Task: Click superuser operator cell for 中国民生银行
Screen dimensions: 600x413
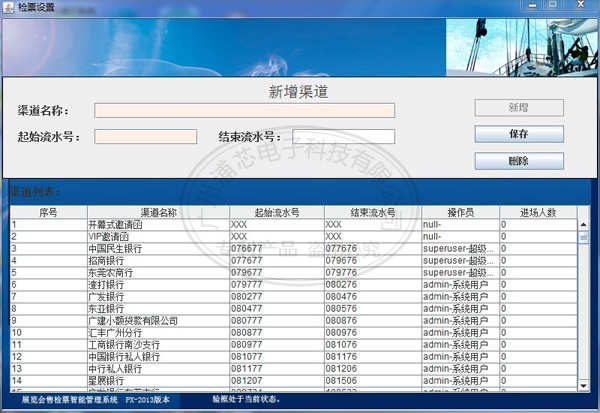Action: [461, 249]
